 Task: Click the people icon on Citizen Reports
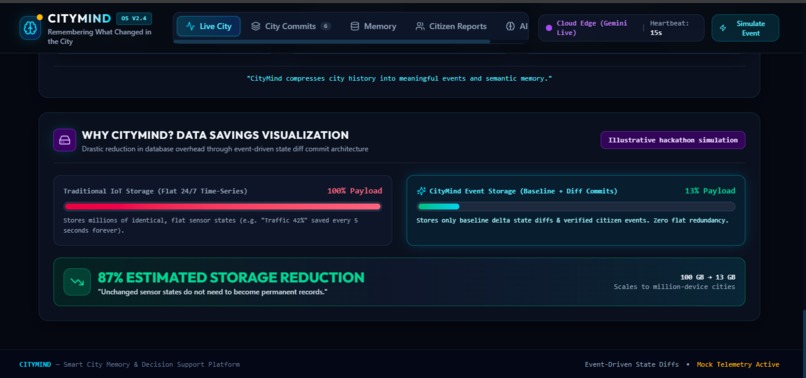420,26
